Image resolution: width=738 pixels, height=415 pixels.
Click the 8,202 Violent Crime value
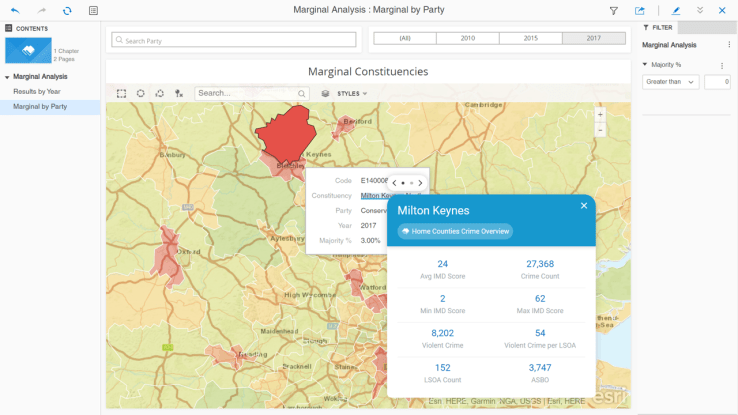pyautogui.click(x=442, y=333)
